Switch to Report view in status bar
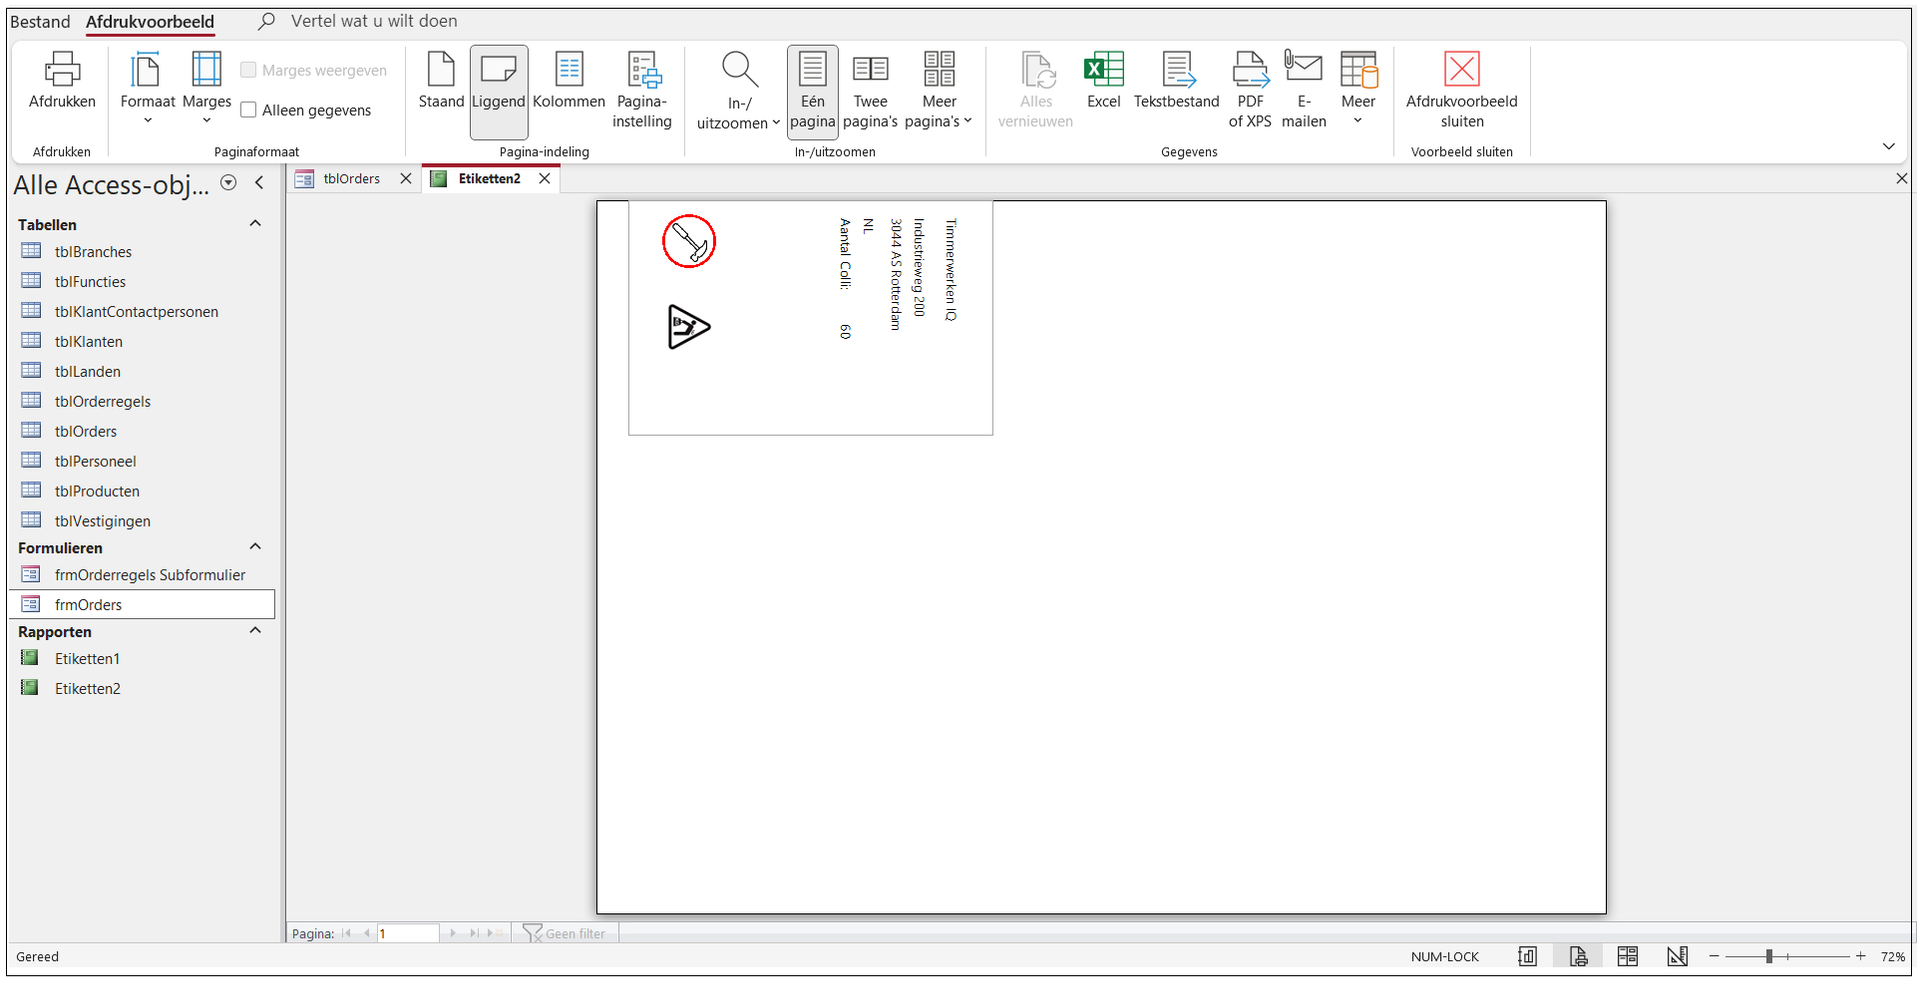The image size is (1920, 986). click(1527, 957)
